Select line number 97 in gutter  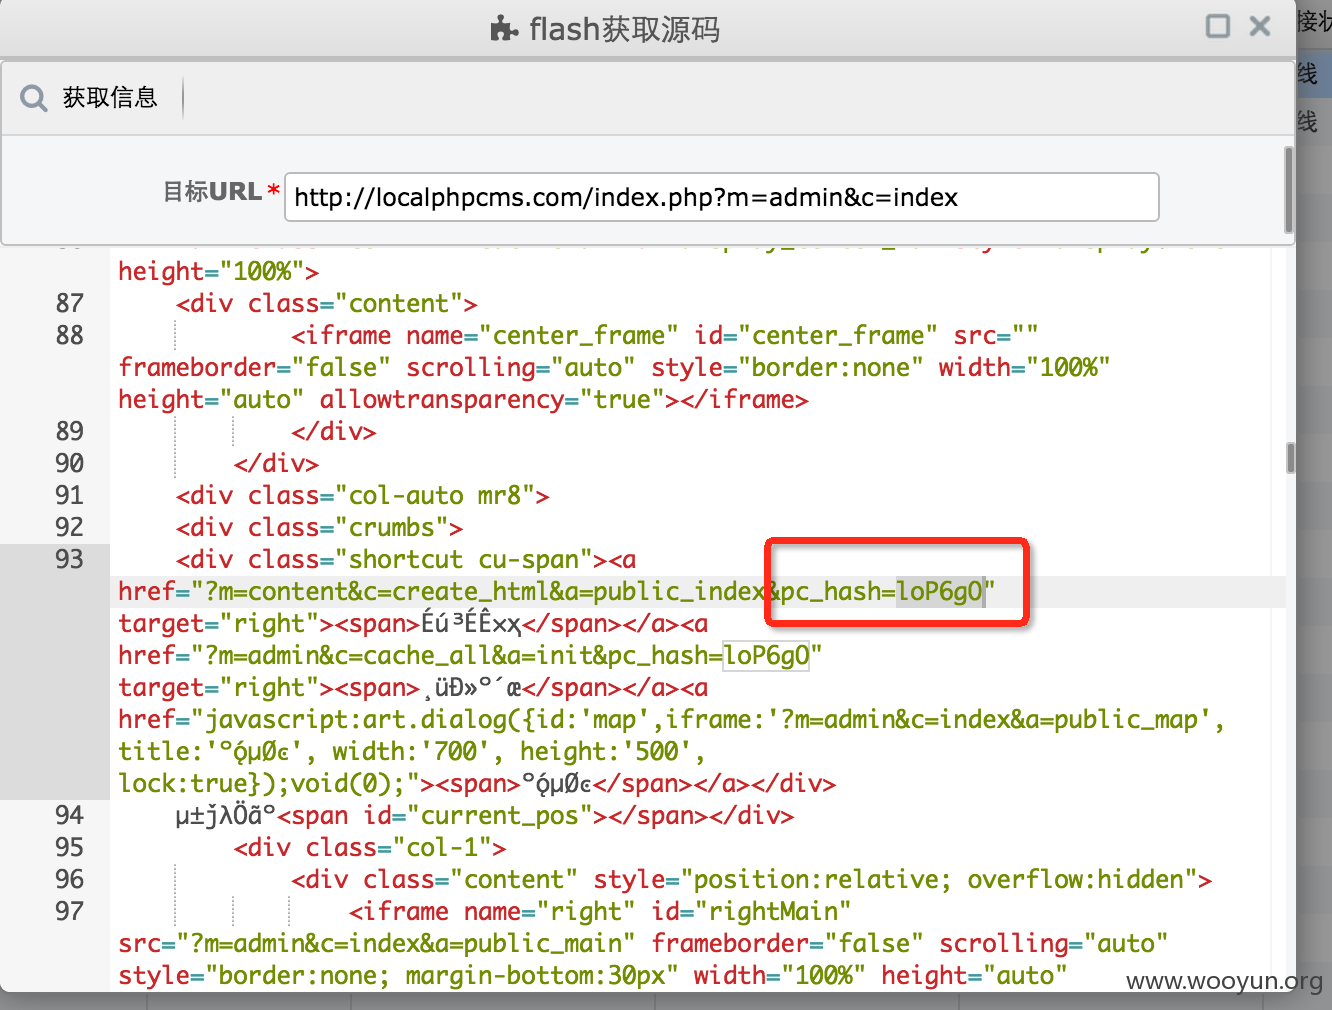tap(70, 911)
